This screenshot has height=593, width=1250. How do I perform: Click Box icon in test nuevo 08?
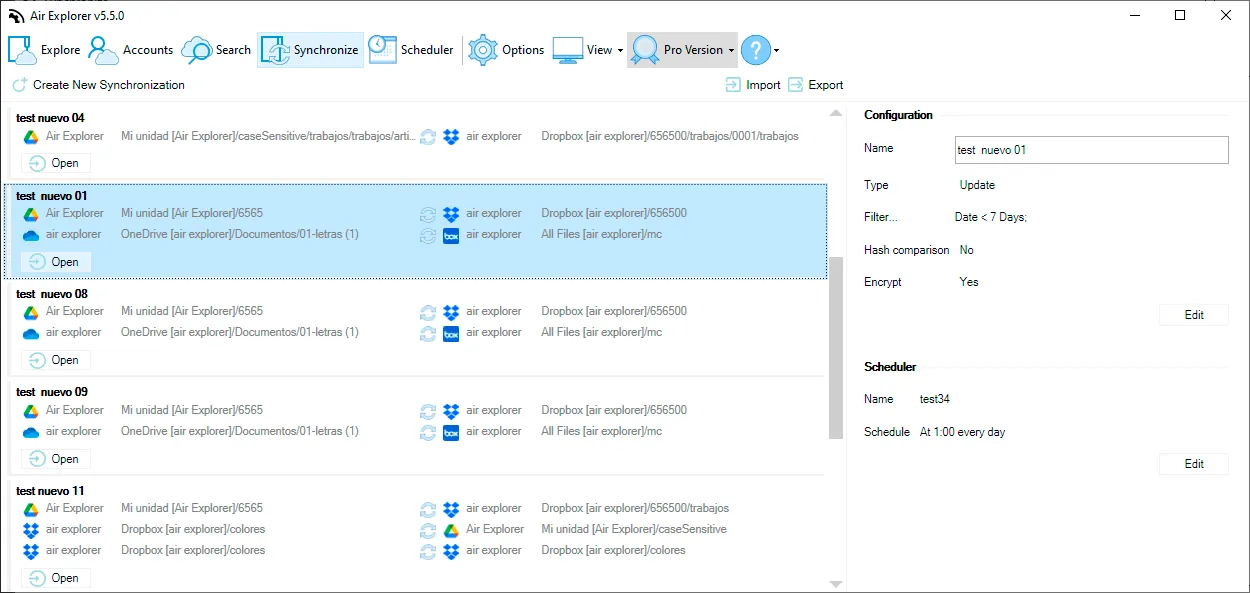pyautogui.click(x=451, y=333)
